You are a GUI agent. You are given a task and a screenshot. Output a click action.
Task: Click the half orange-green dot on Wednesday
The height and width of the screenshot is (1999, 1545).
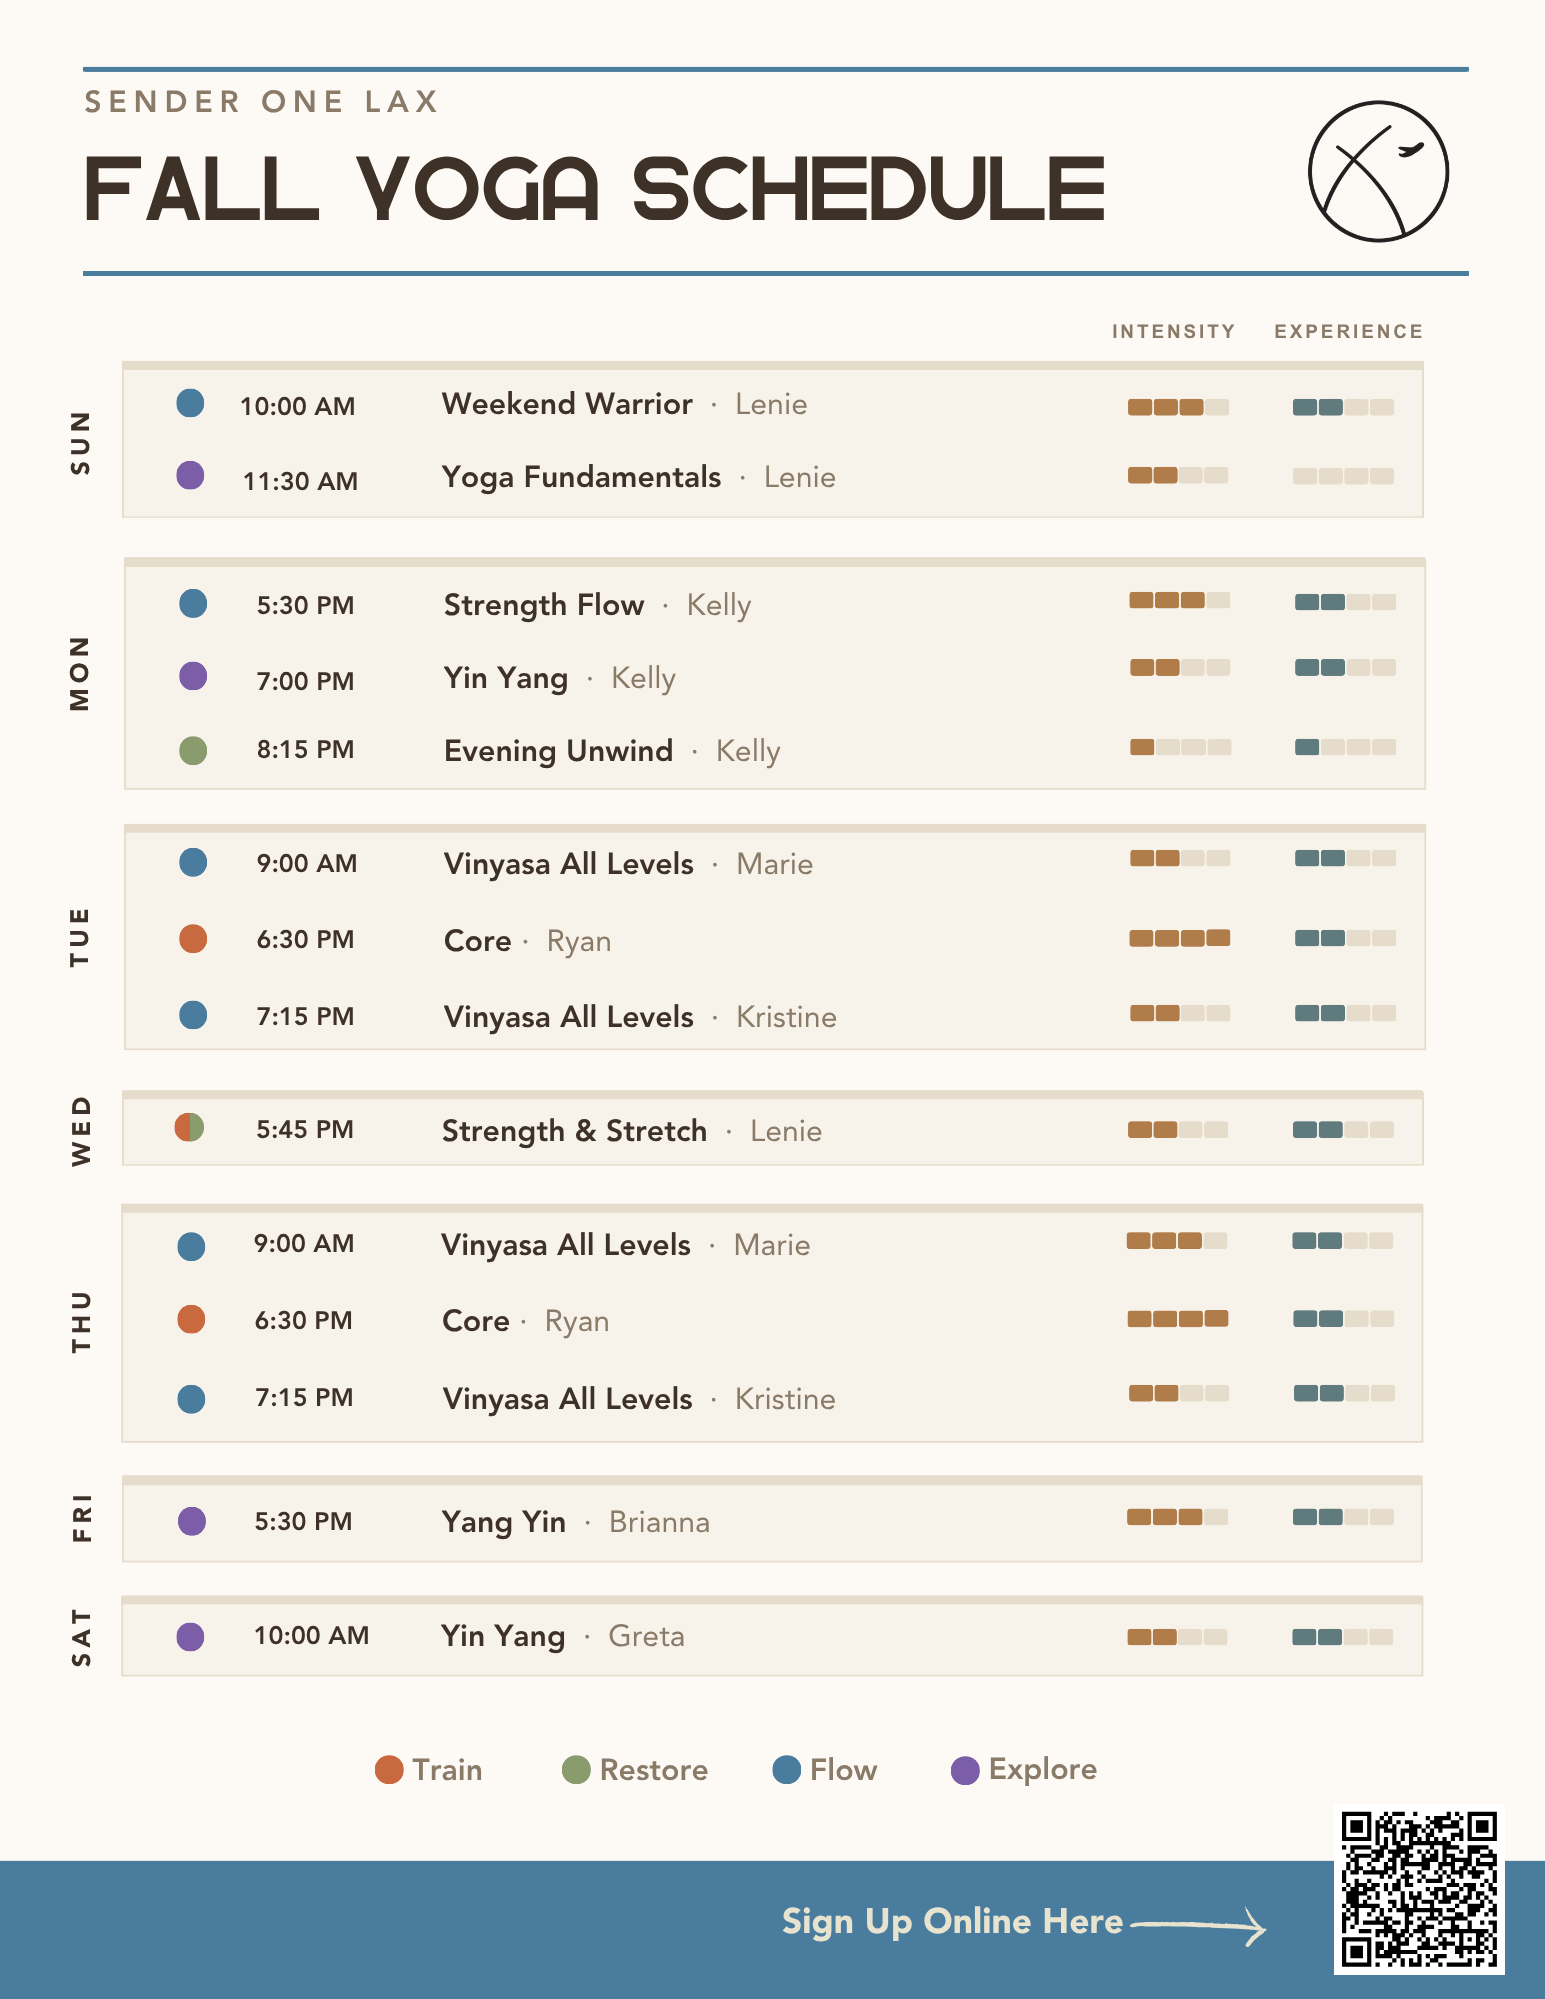click(190, 1127)
